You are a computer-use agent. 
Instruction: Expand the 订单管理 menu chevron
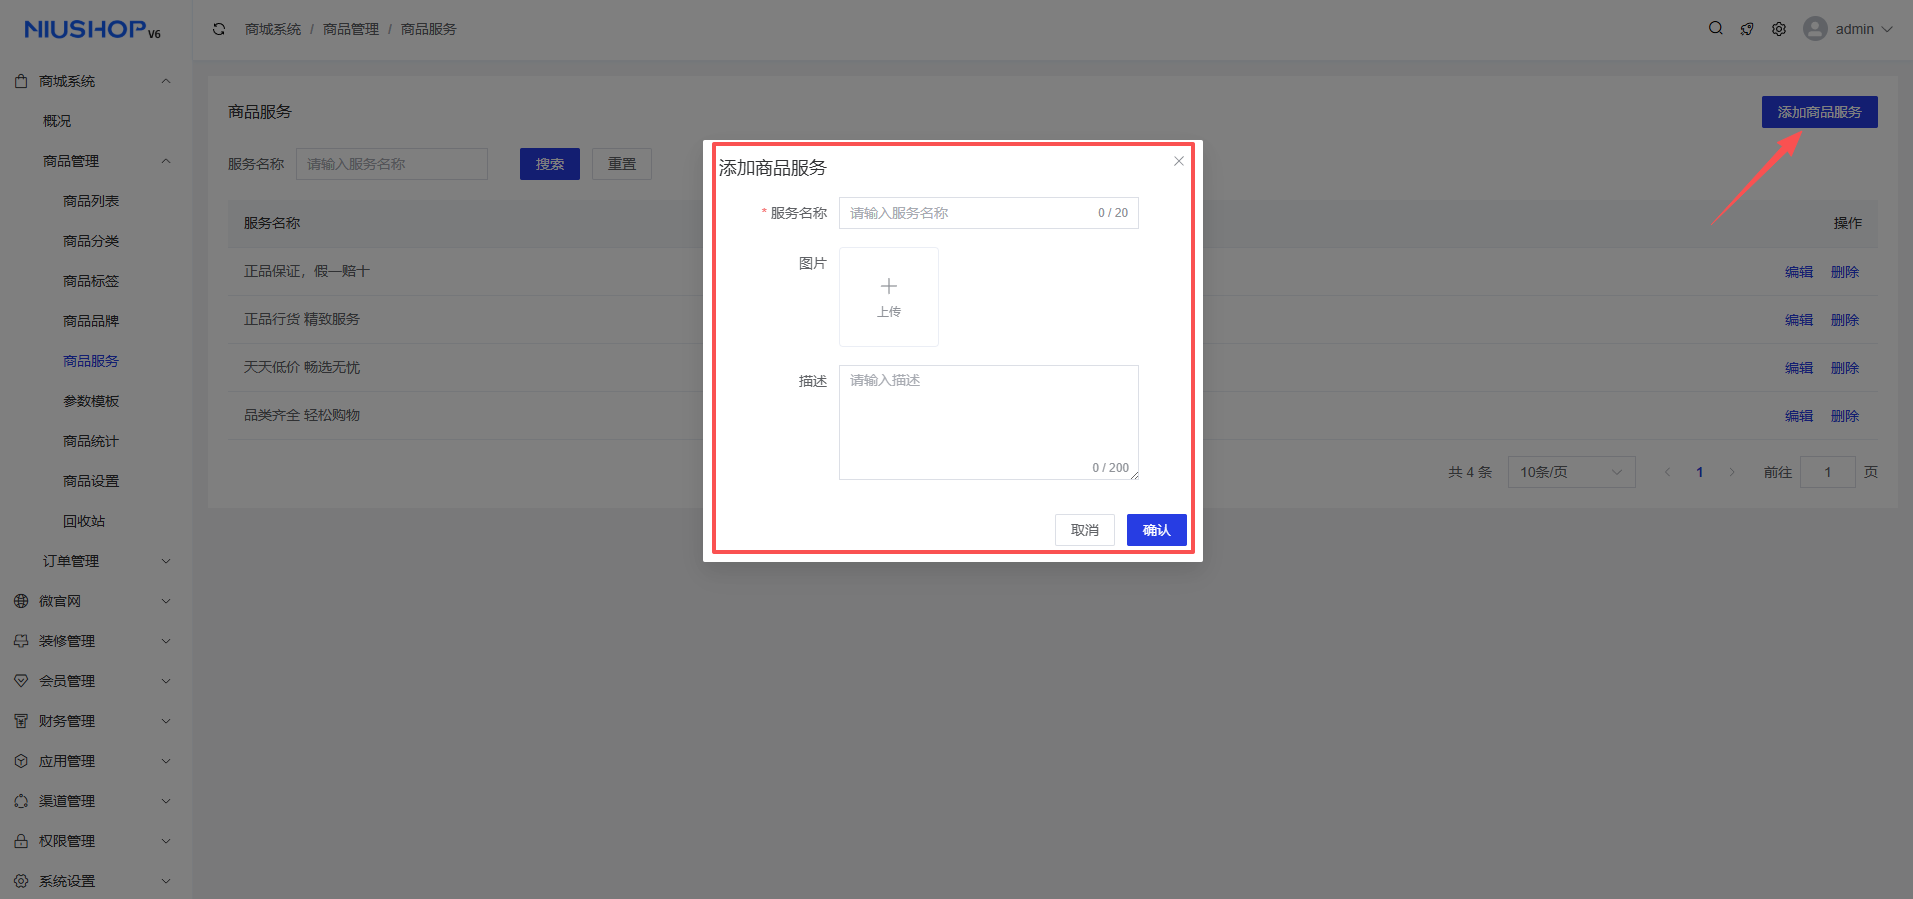(166, 561)
